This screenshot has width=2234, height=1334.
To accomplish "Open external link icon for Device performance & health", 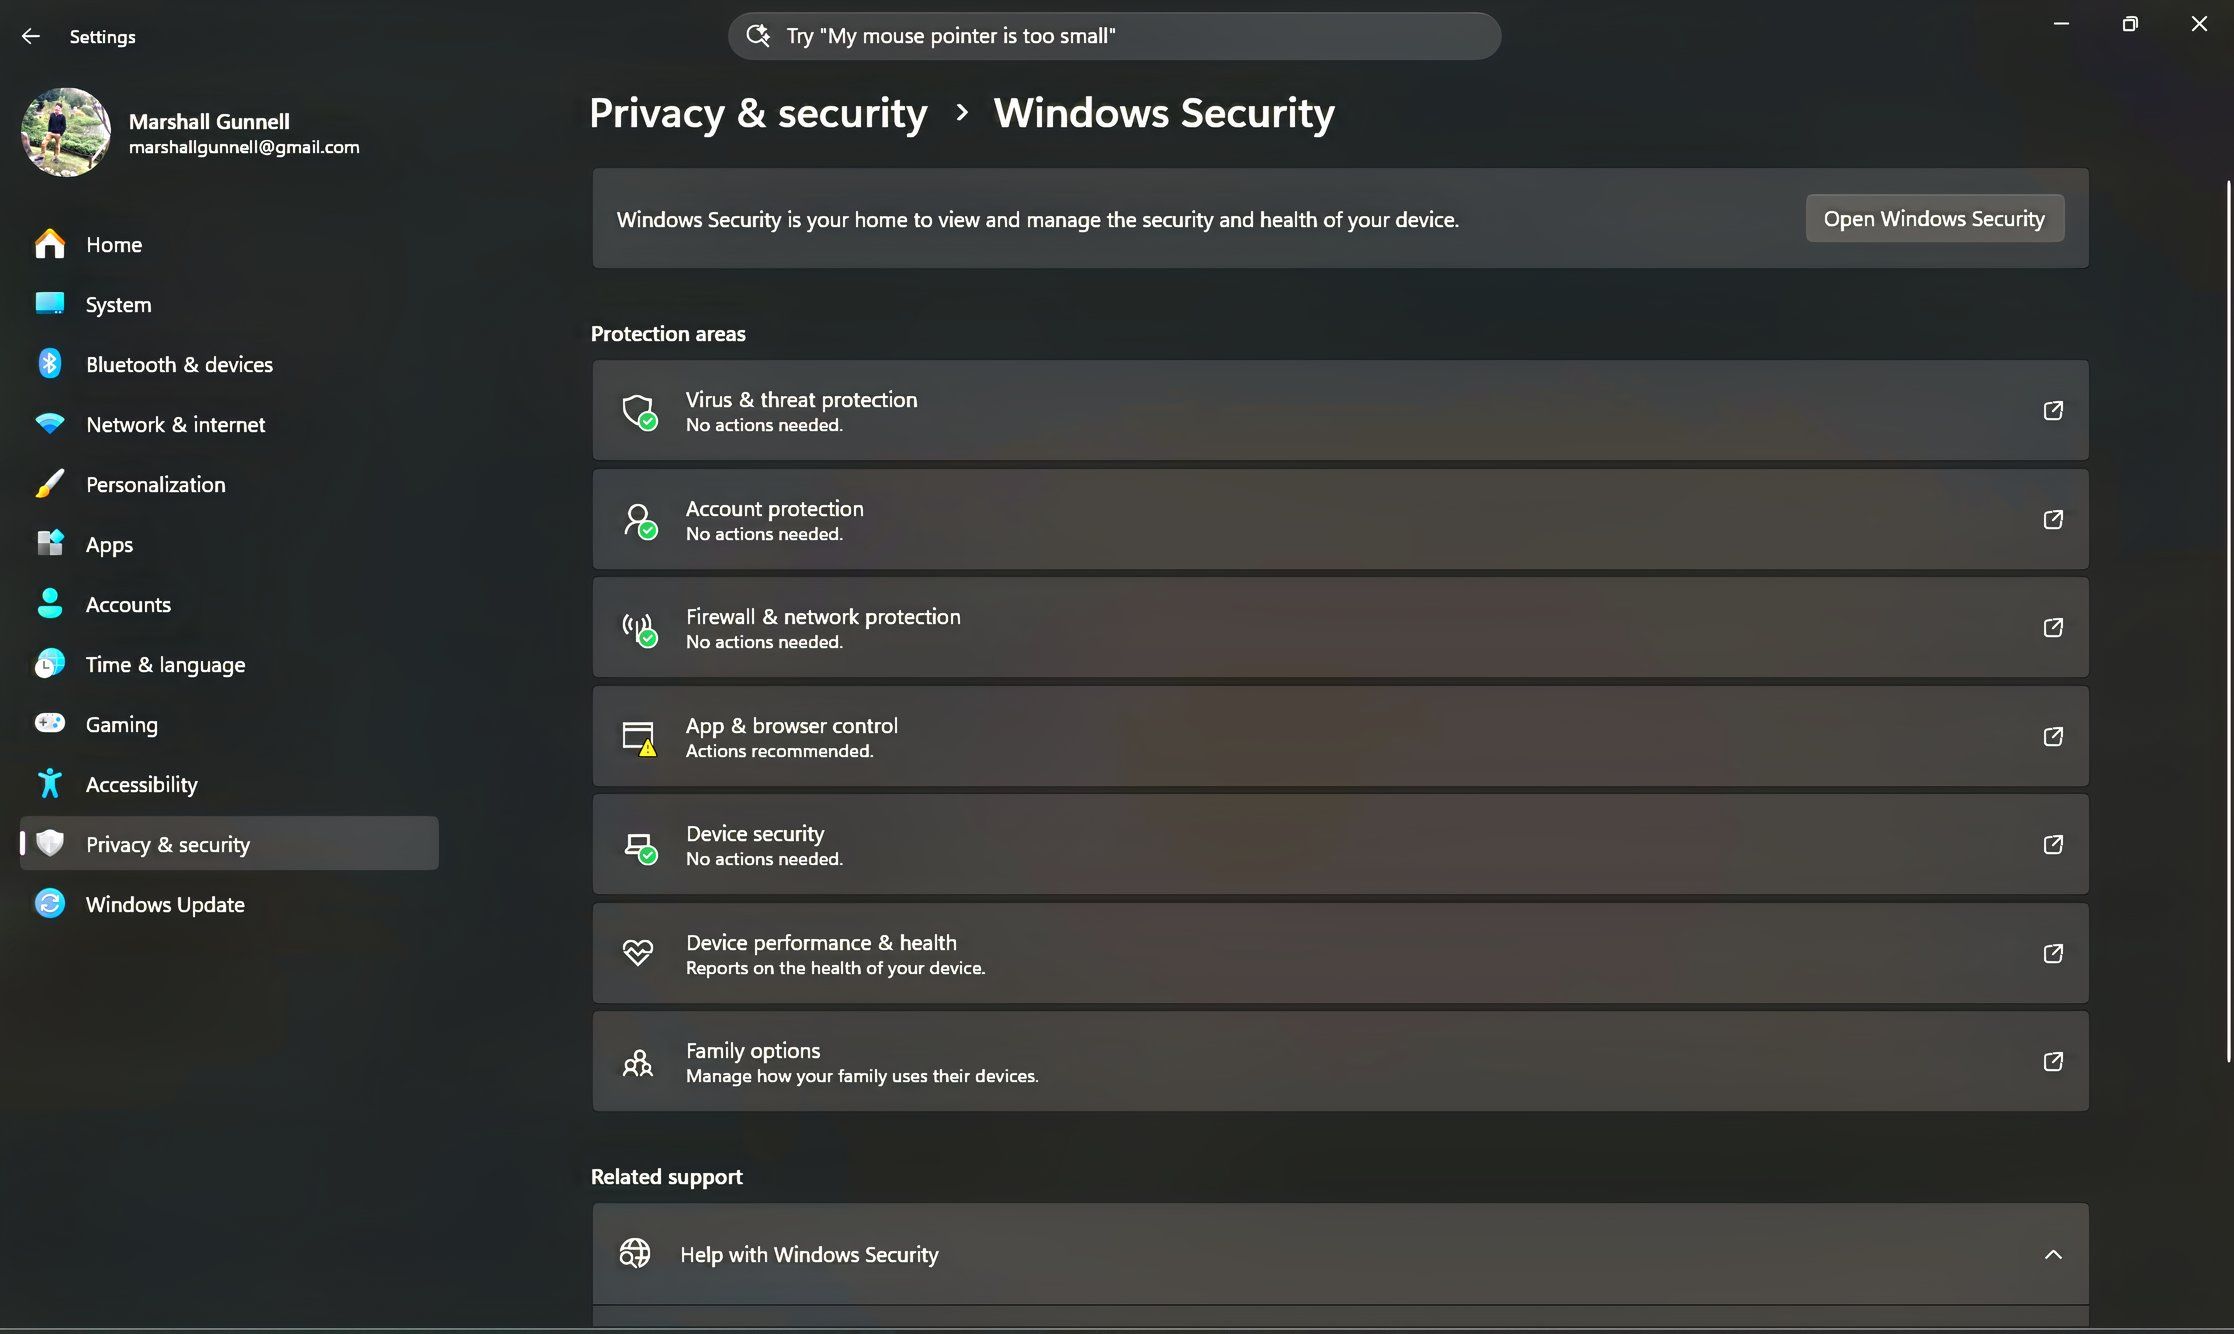I will pyautogui.click(x=2053, y=953).
